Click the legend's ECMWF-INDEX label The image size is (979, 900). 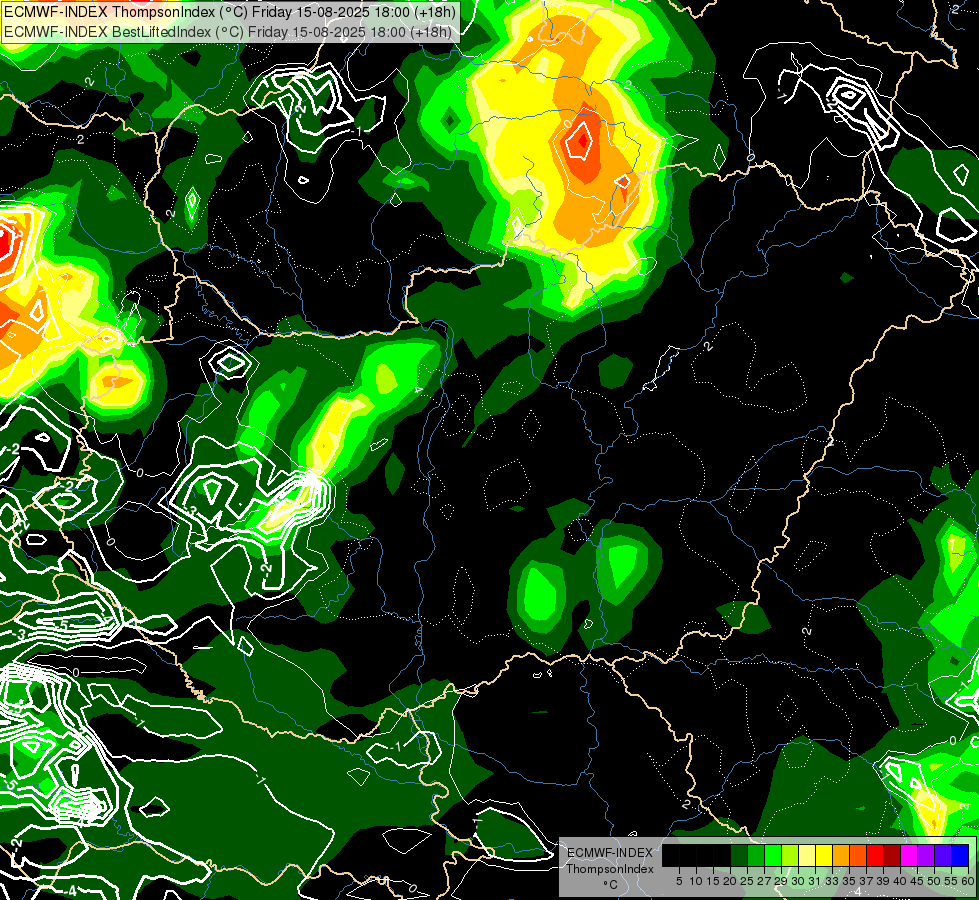point(610,853)
